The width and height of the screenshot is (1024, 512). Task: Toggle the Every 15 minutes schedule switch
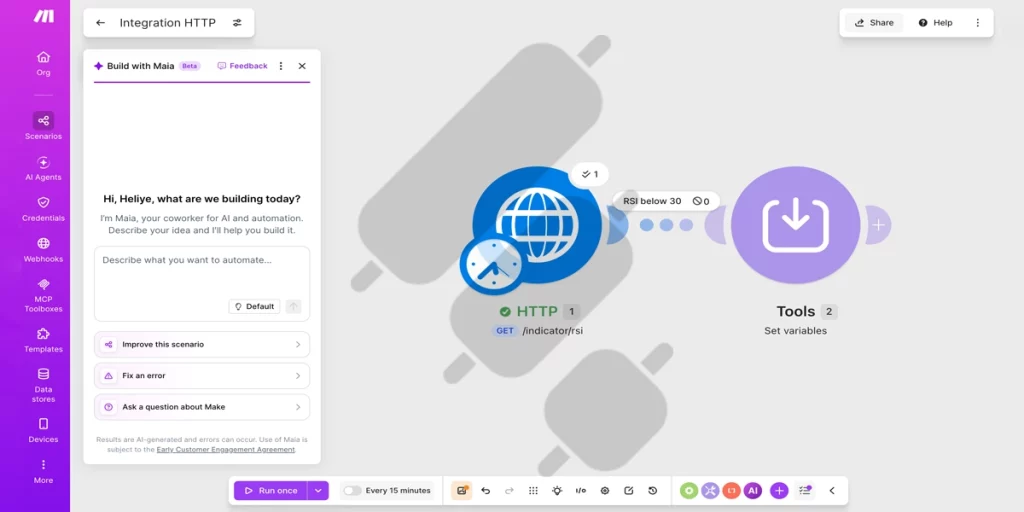(x=353, y=490)
